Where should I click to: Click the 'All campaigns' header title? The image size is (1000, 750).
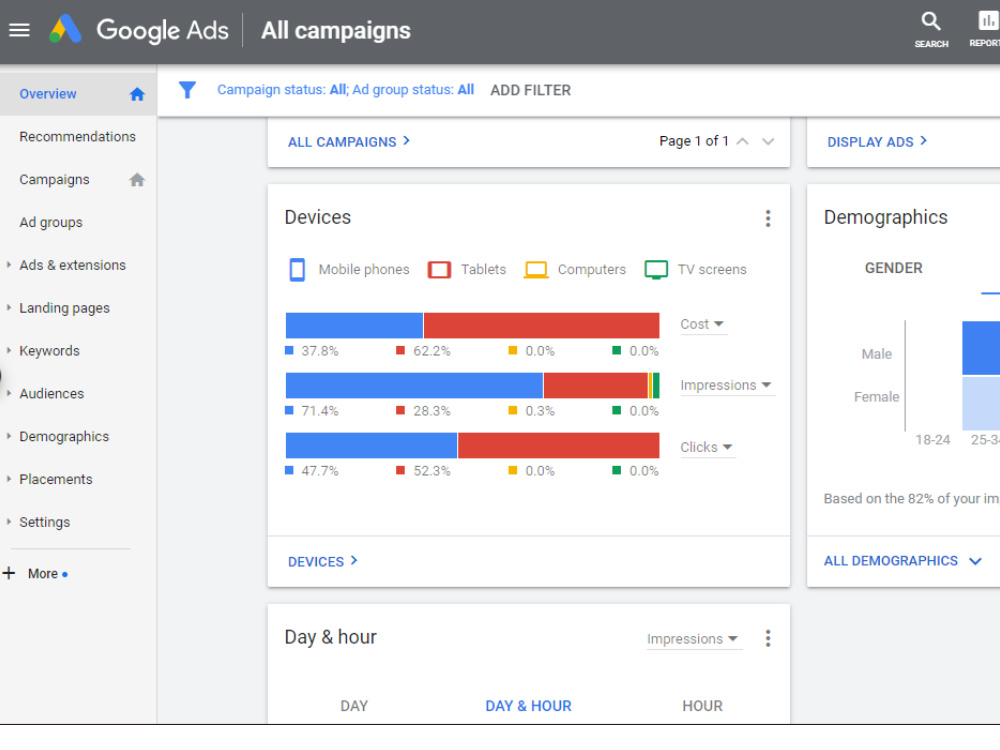coord(336,30)
